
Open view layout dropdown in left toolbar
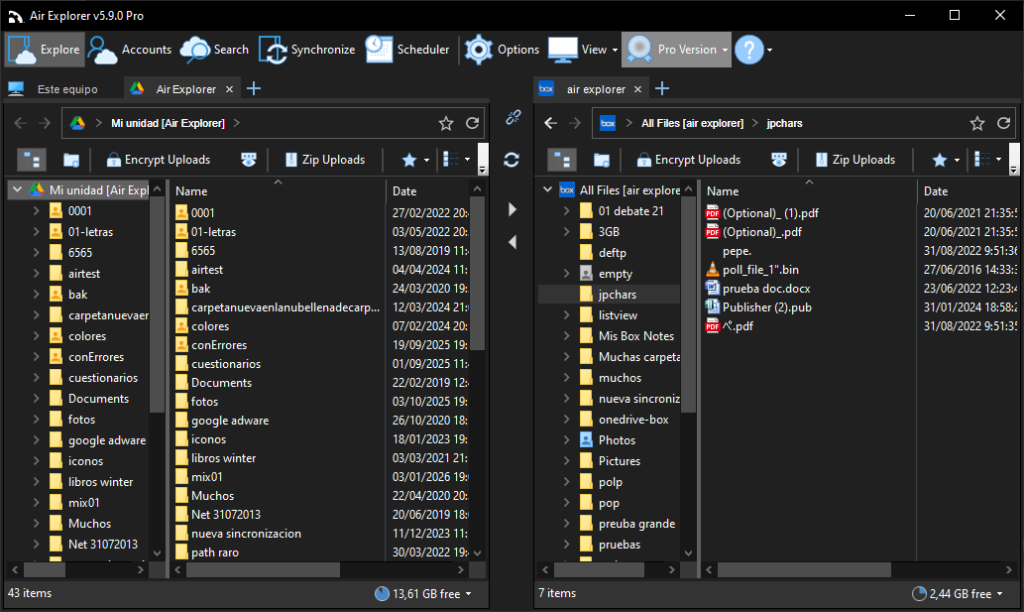(456, 159)
